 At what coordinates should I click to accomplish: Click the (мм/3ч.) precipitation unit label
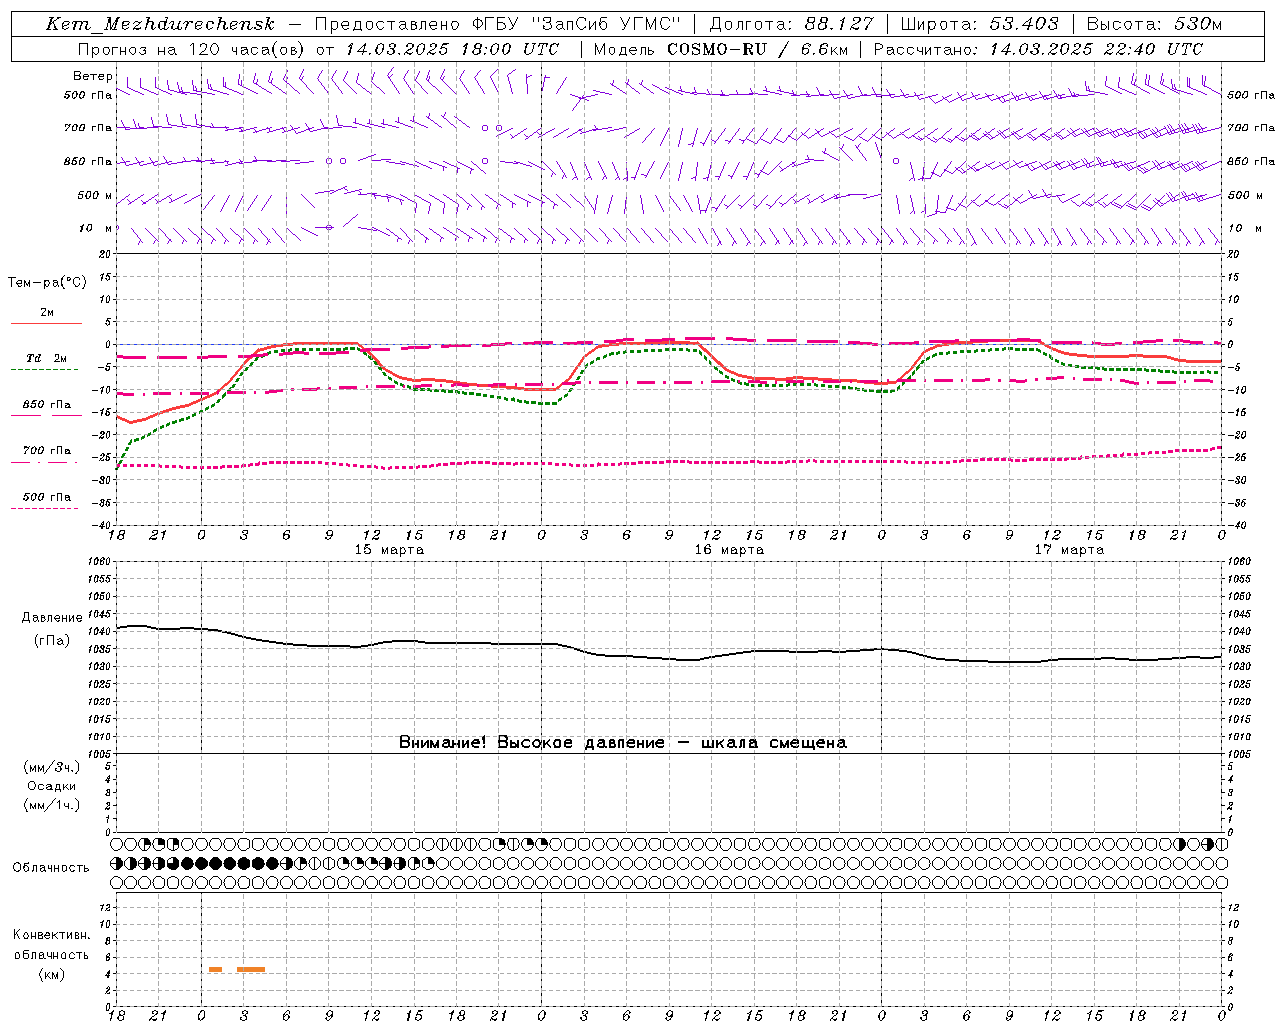tap(52, 767)
